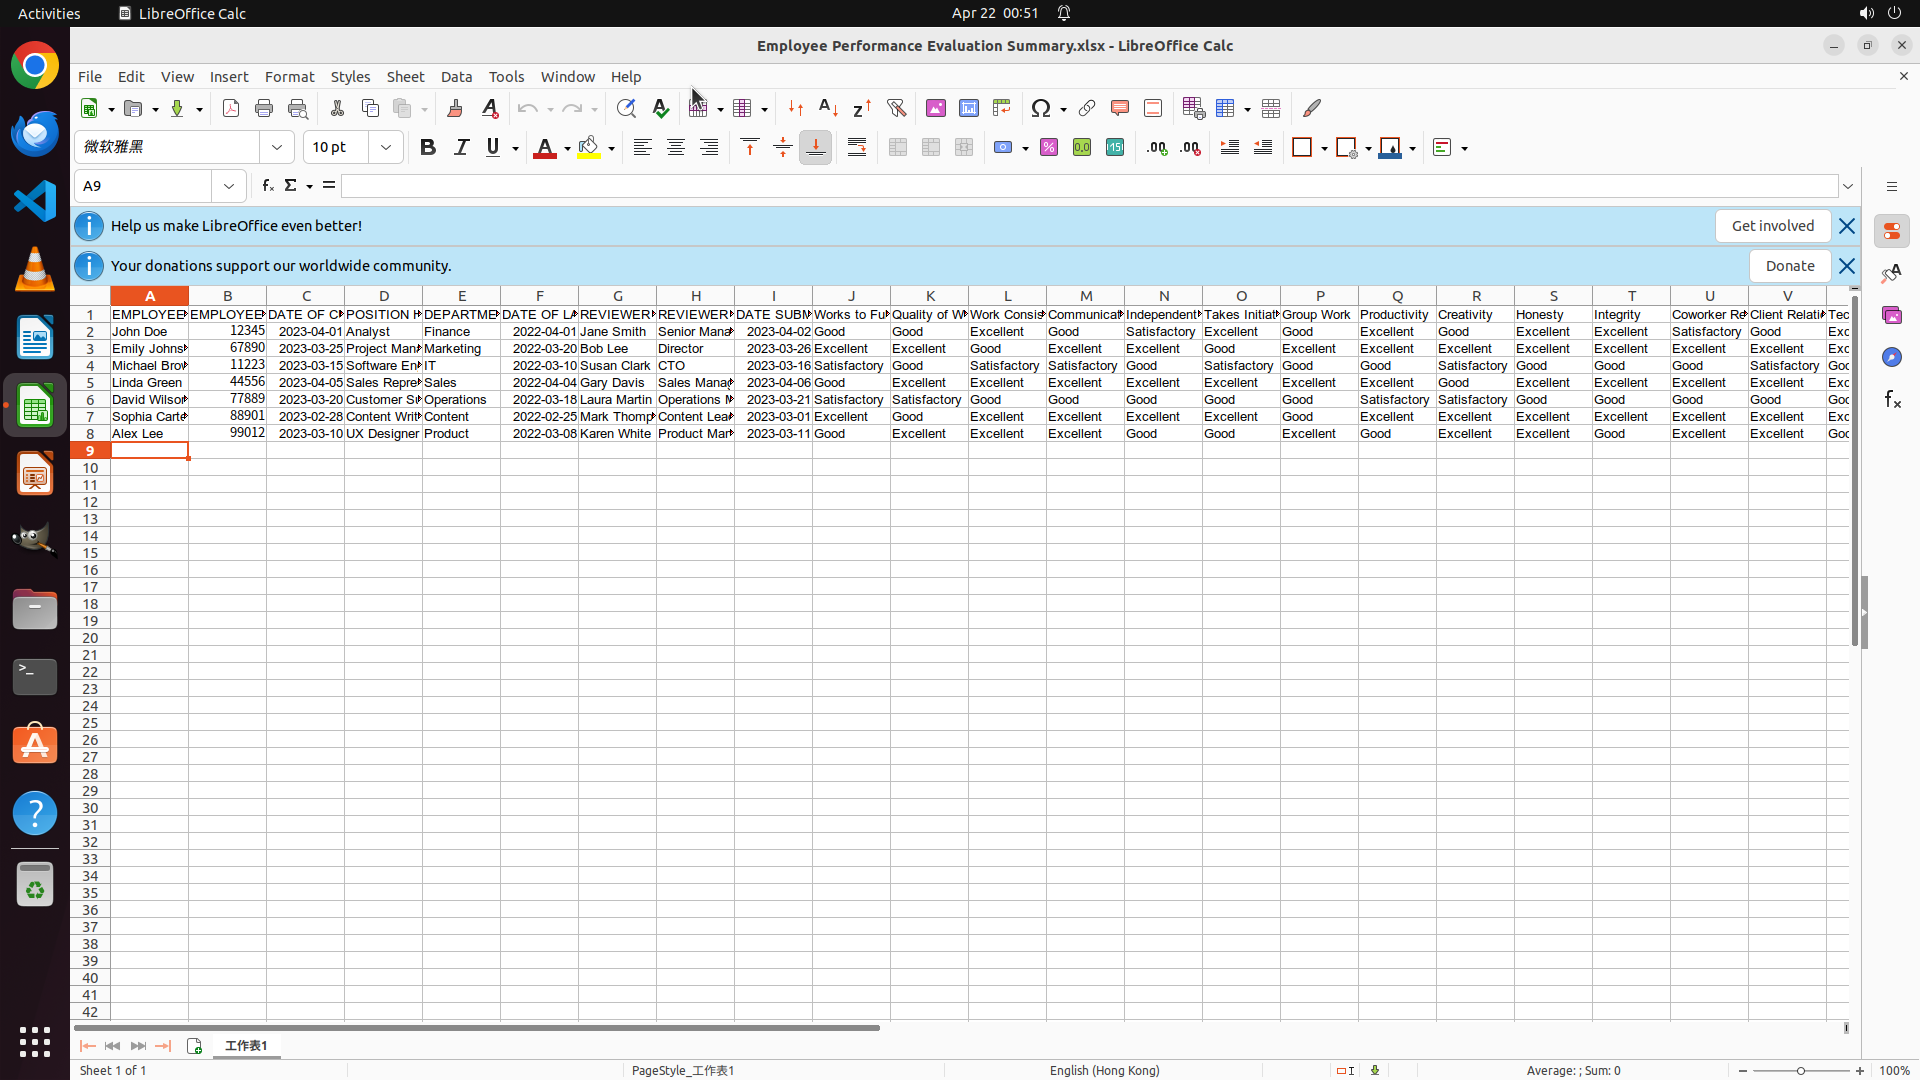This screenshot has height=1080, width=1920.
Task: Expand the font name dropdown
Action: tap(277, 148)
